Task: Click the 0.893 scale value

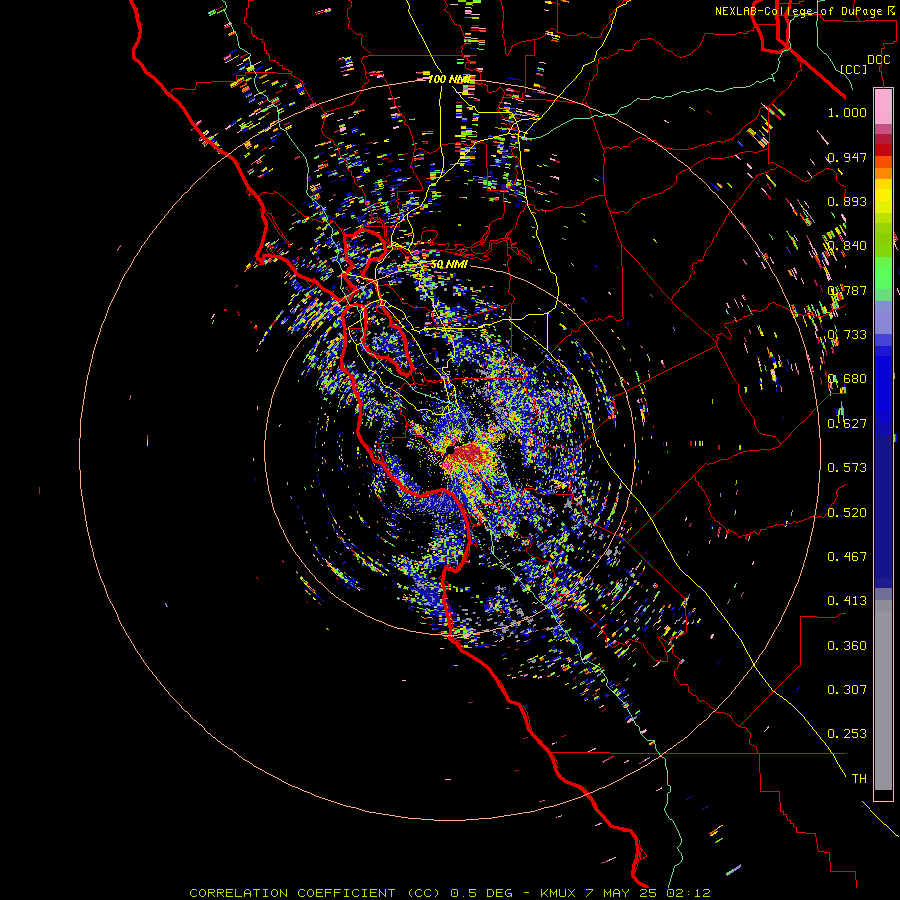Action: point(847,201)
